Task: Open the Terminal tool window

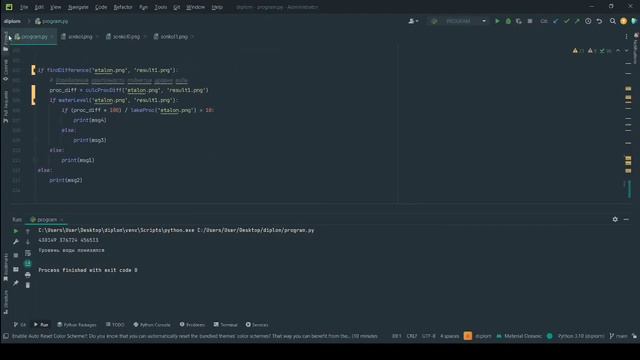Action: point(225,324)
